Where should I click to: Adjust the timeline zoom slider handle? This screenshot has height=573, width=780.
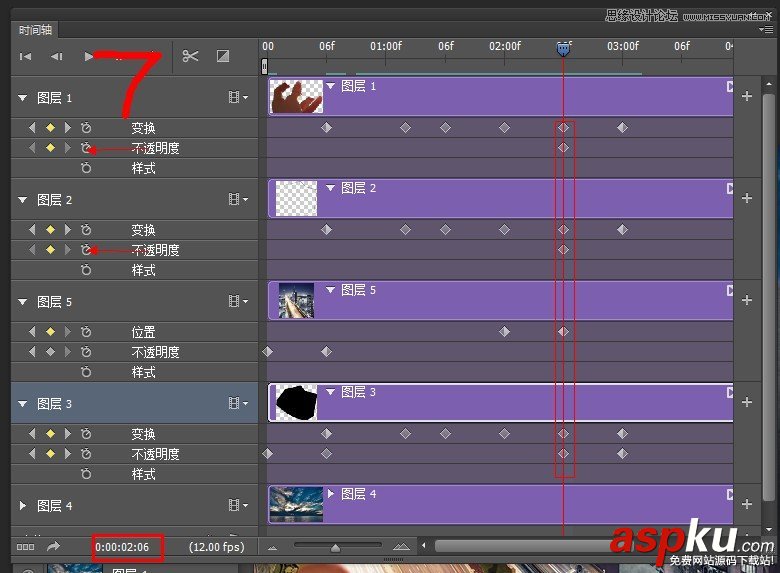(x=335, y=548)
